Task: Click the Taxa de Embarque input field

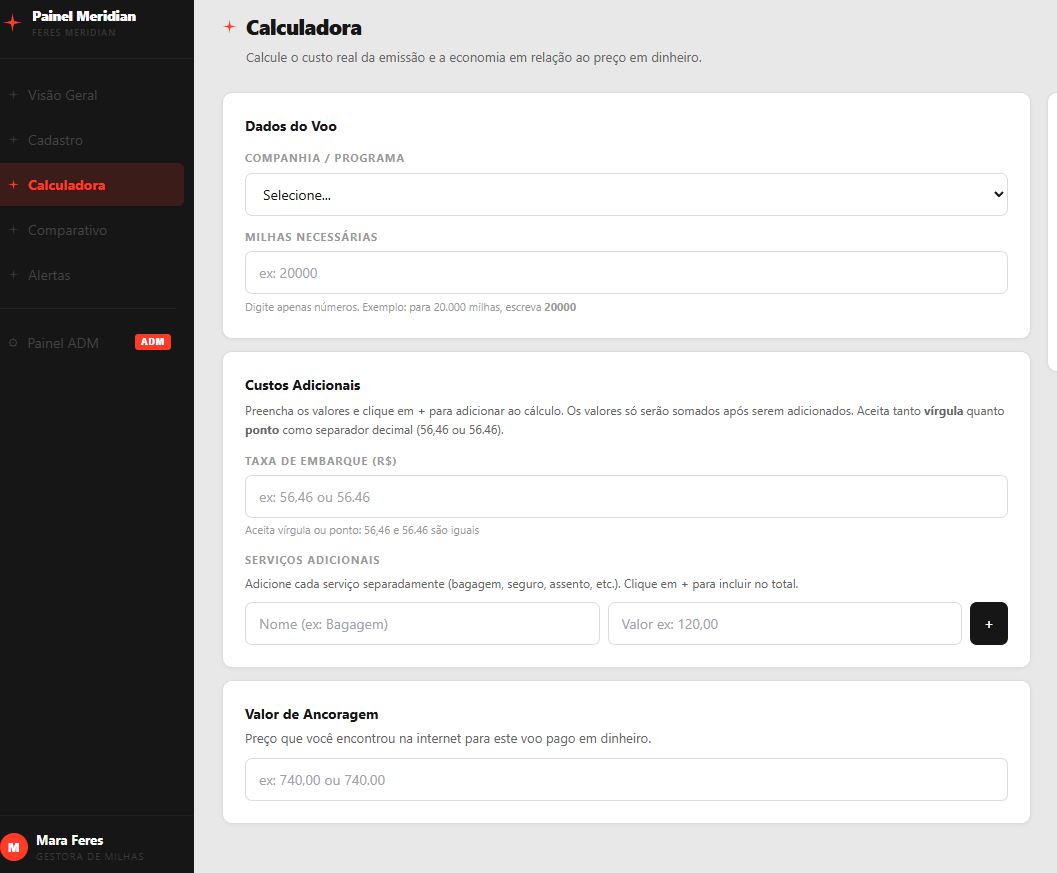Action: click(626, 497)
